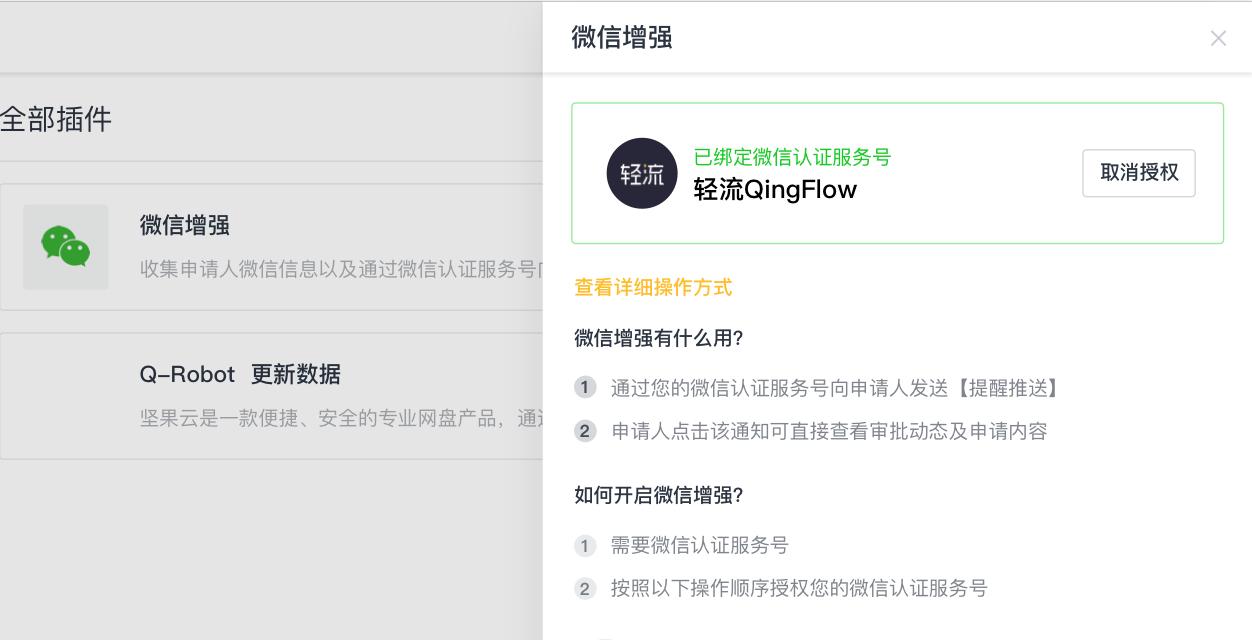Click the 微信增强有什么用 heading
Image resolution: width=1252 pixels, height=640 pixels.
tap(660, 339)
